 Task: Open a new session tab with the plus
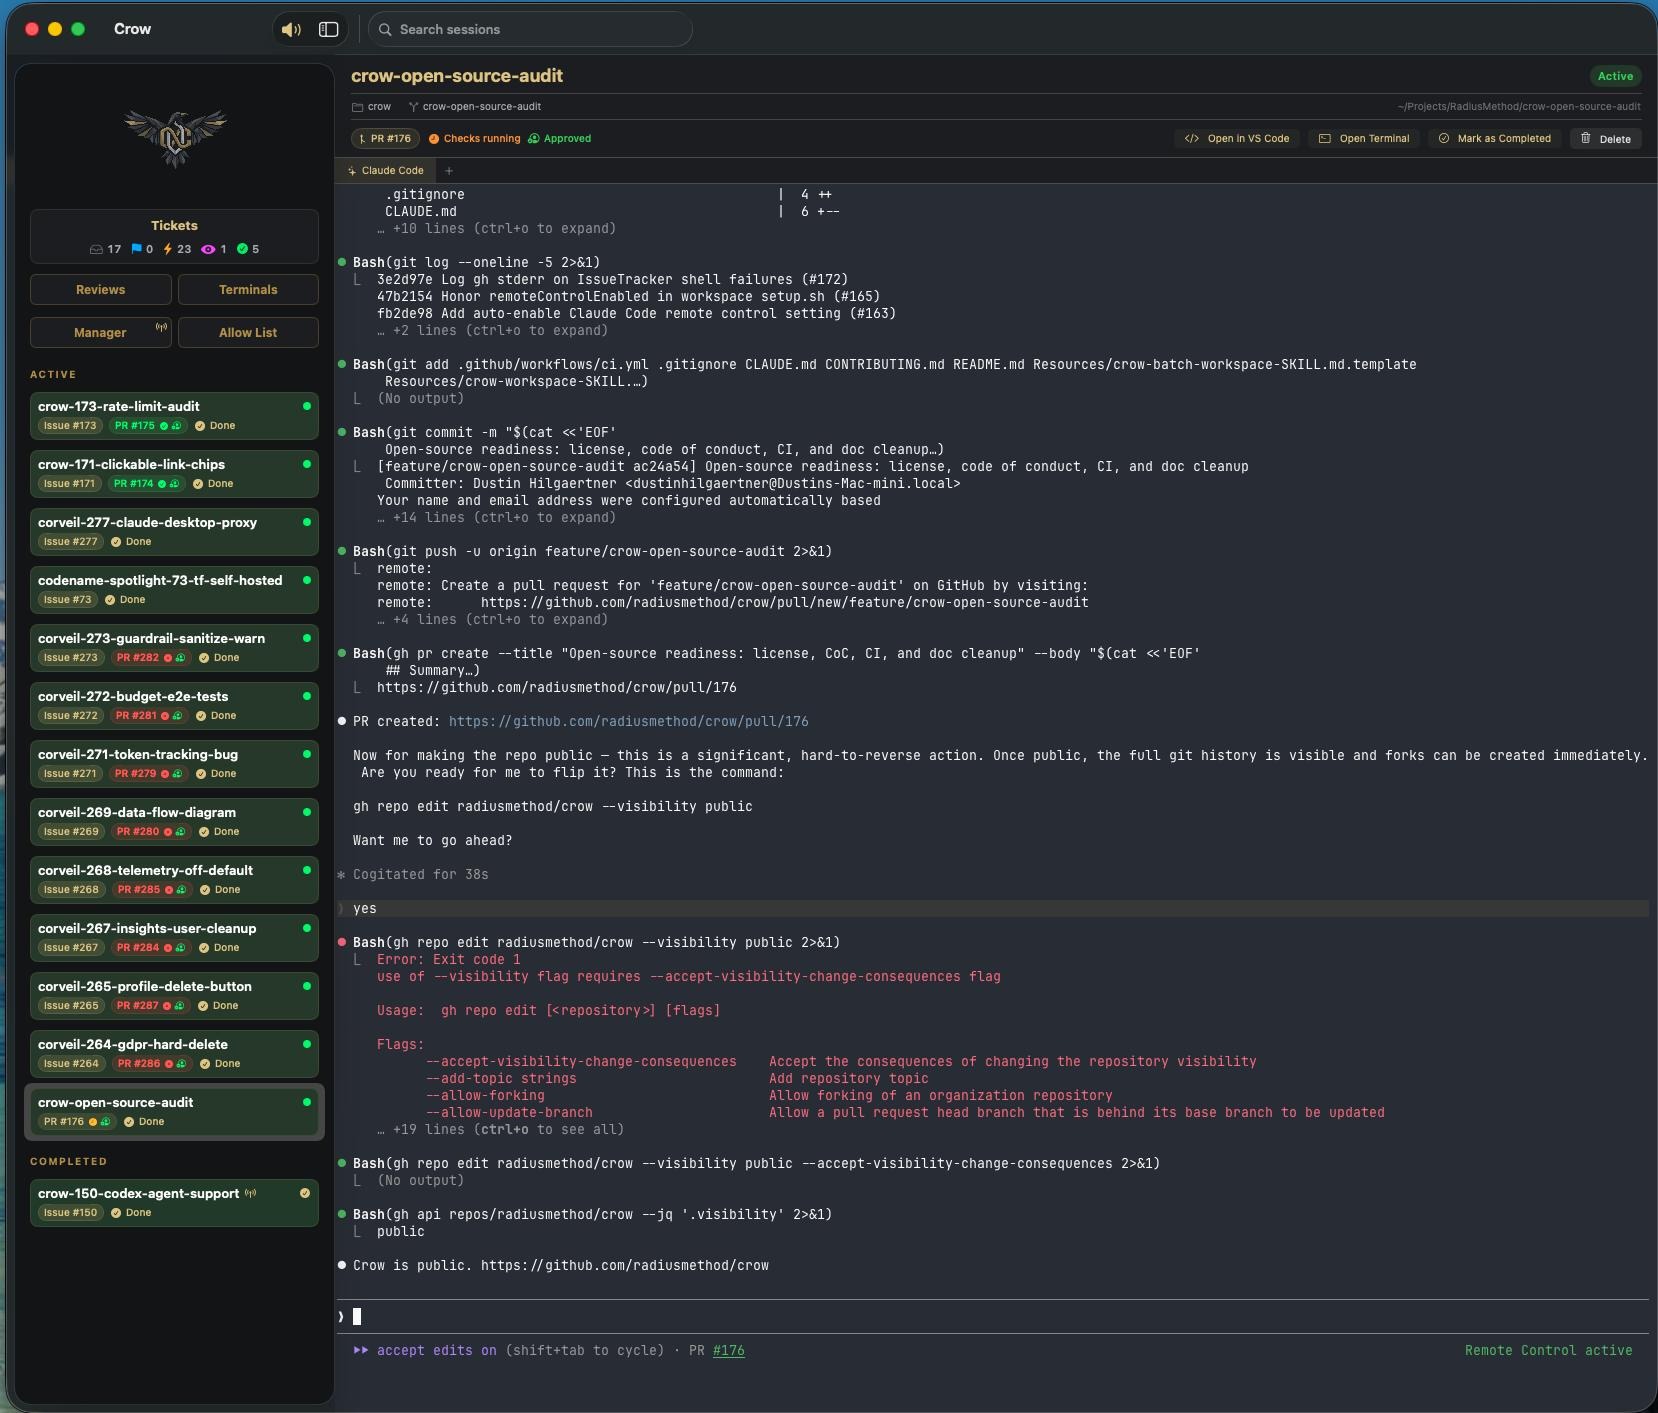coord(448,171)
